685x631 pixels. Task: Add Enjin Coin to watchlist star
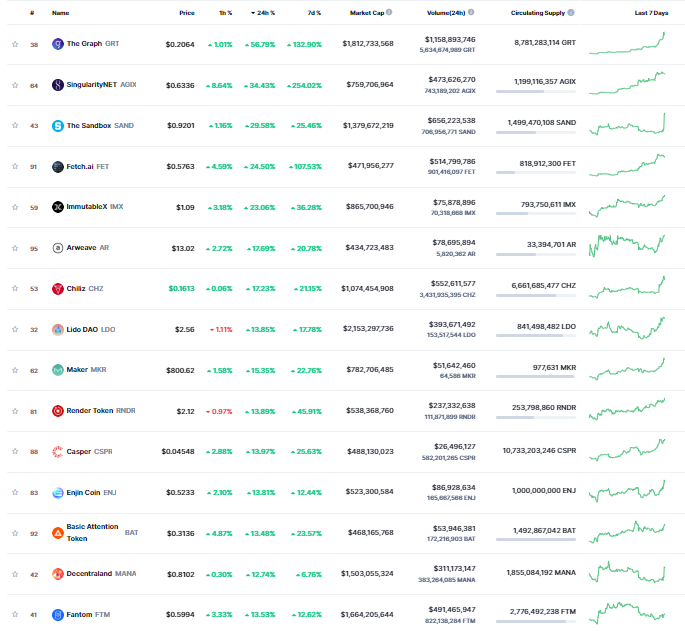[x=15, y=492]
